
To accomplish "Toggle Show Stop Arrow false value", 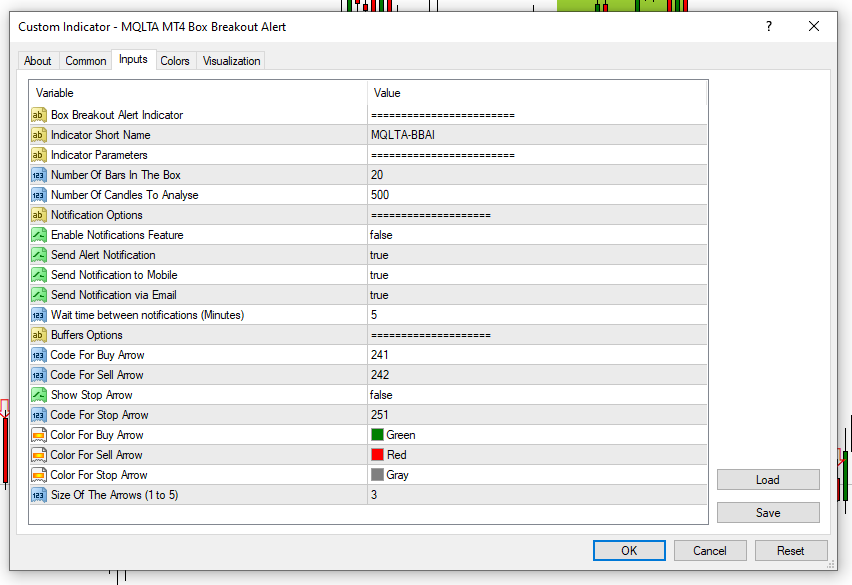I will [381, 395].
